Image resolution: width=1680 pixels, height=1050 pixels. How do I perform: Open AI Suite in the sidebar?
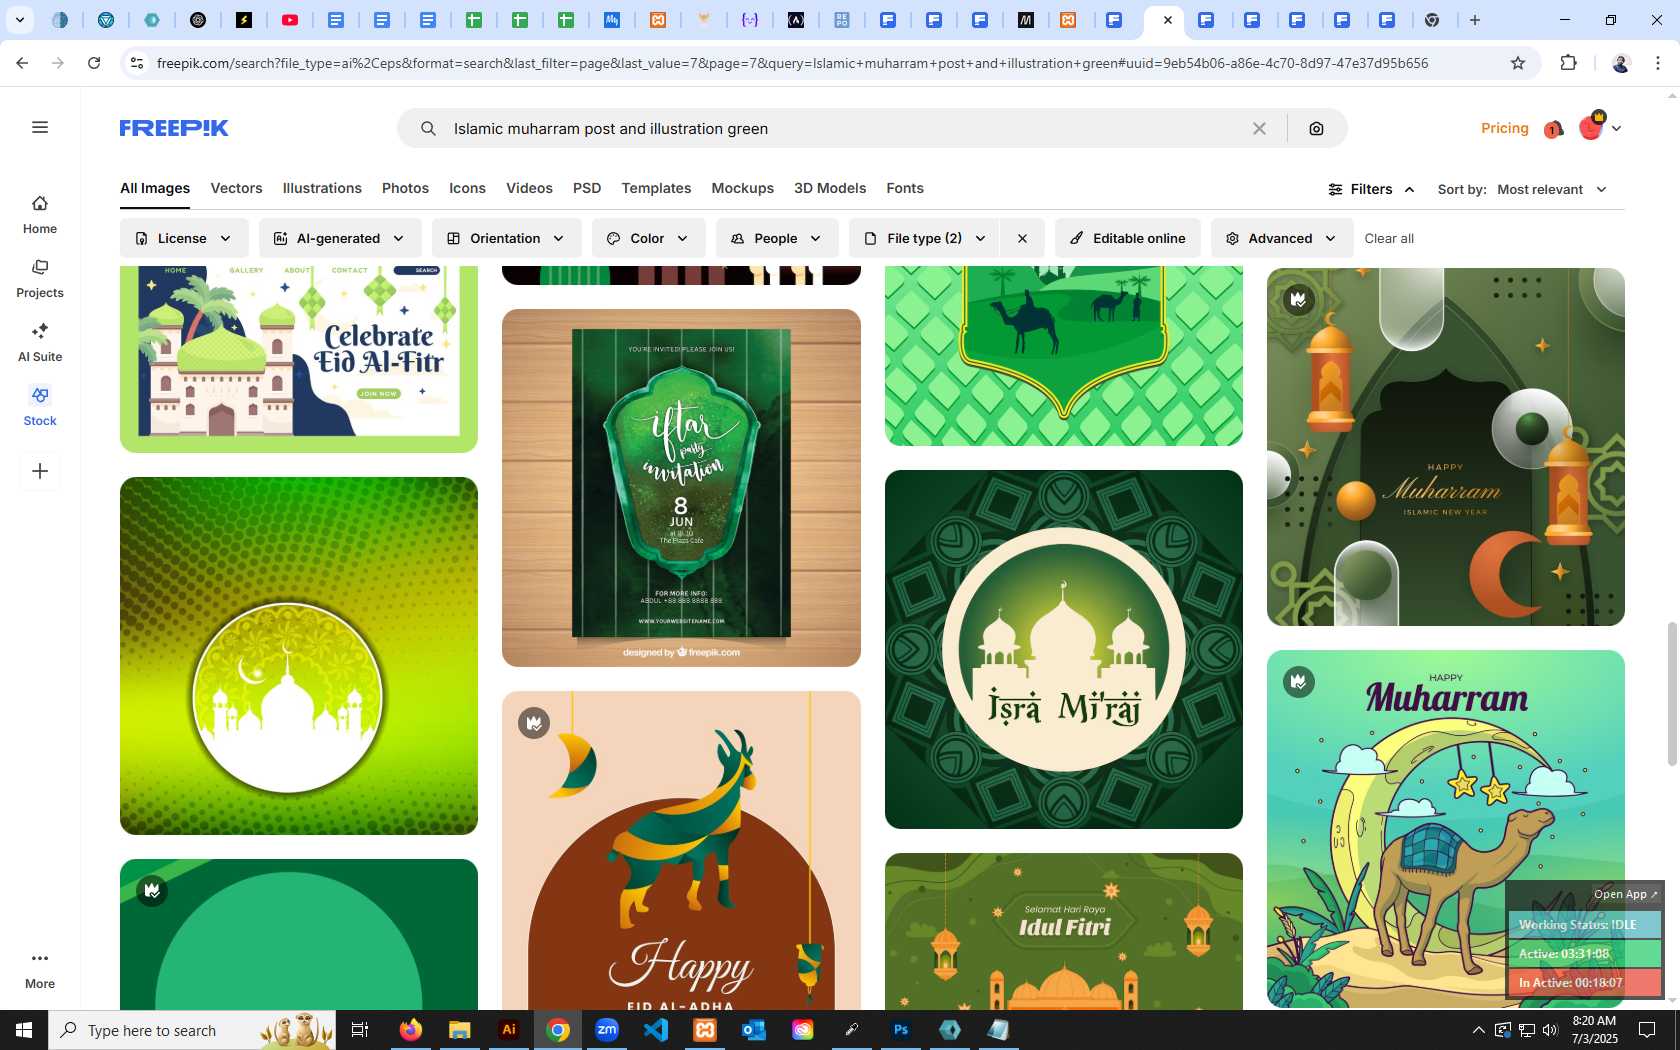(40, 343)
